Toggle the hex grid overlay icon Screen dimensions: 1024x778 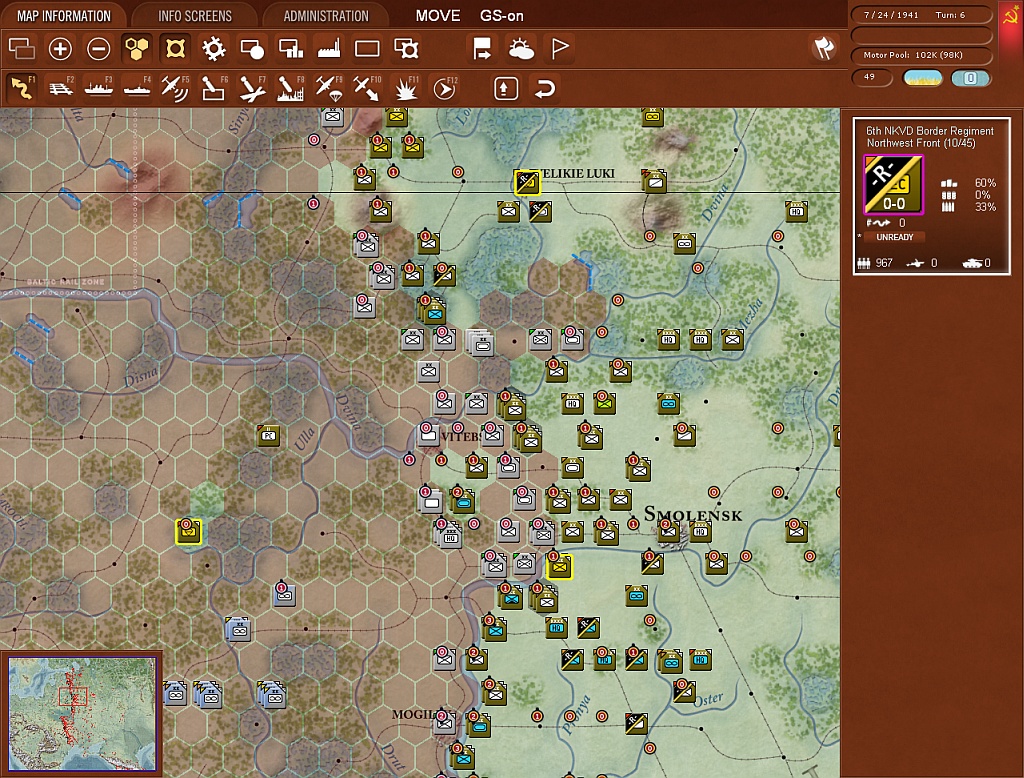(x=136, y=49)
